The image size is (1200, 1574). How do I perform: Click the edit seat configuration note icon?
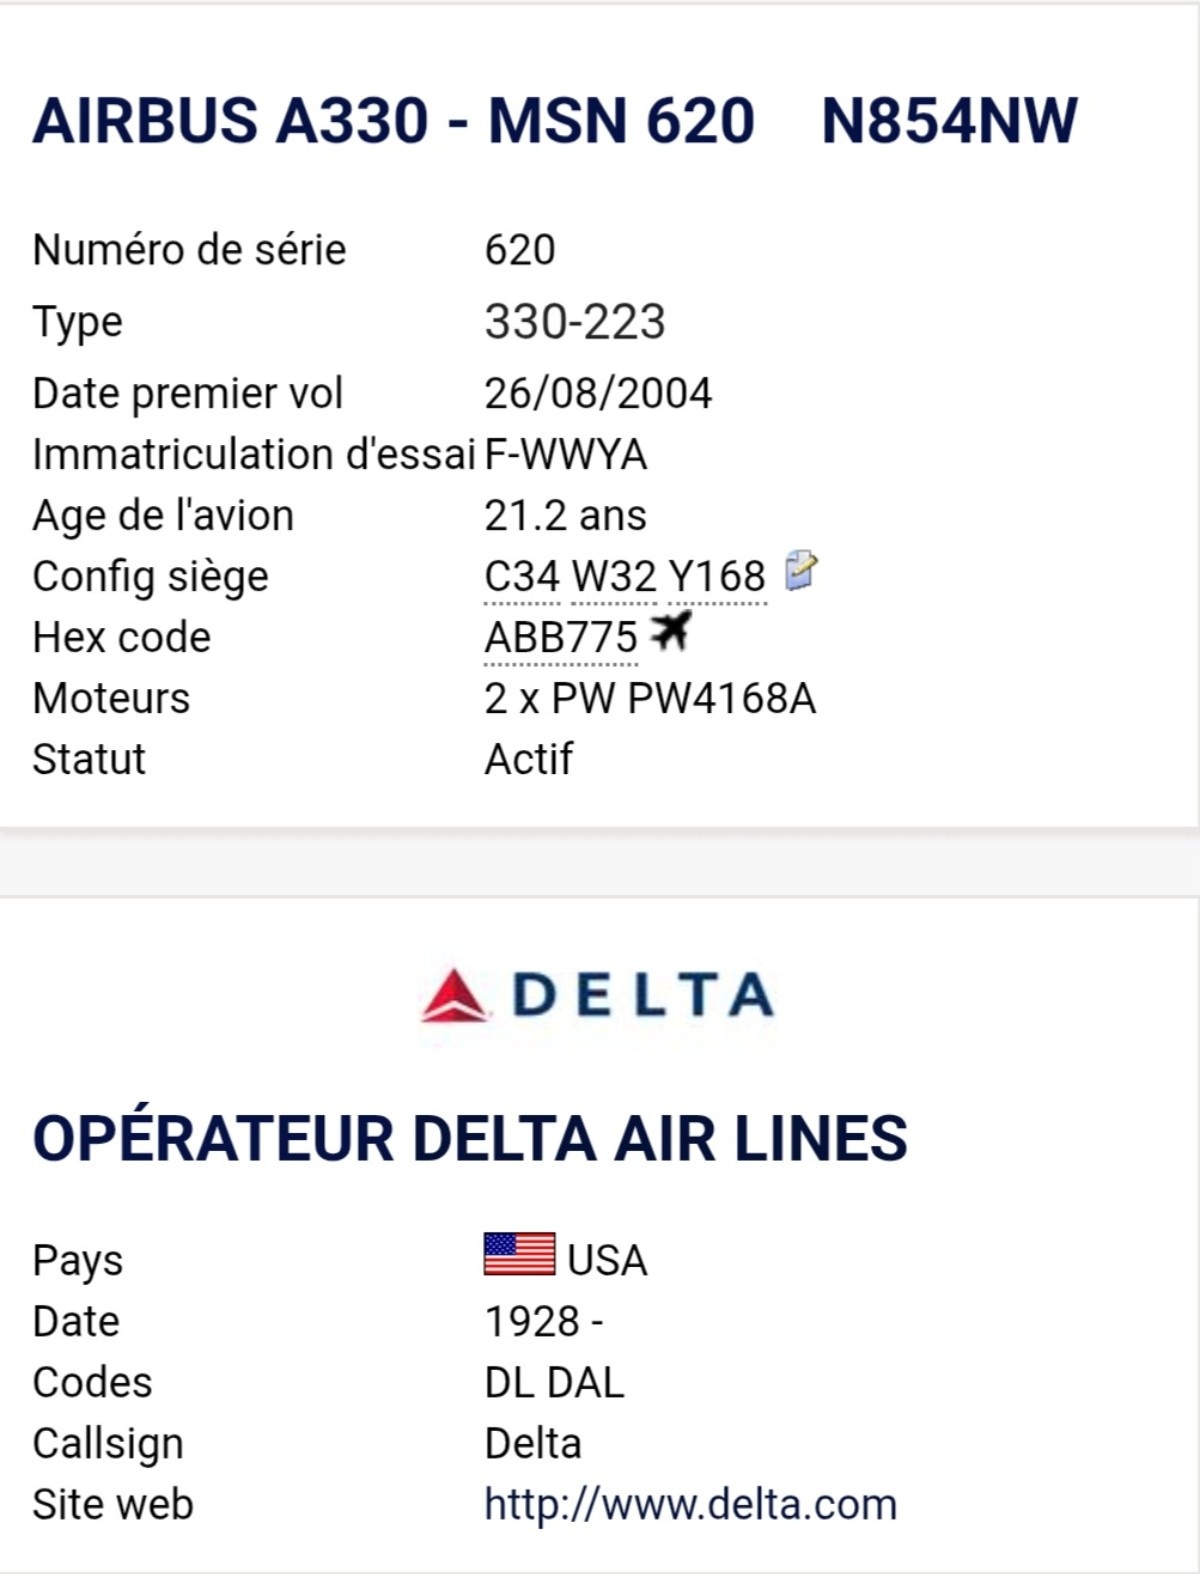[801, 571]
